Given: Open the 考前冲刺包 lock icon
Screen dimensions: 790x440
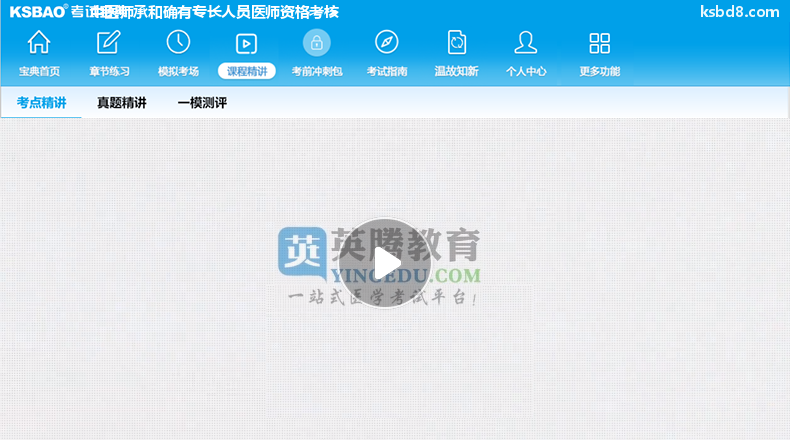Looking at the screenshot, I should pos(316,42).
